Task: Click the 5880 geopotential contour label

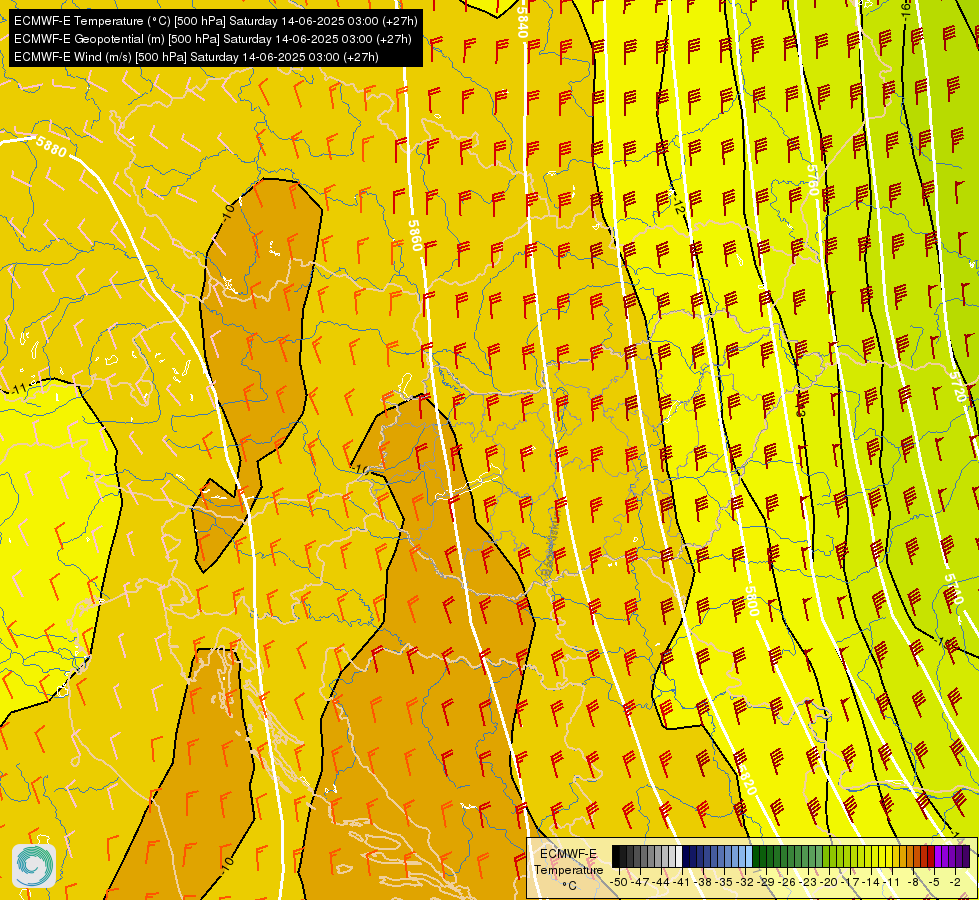Action: pyautogui.click(x=51, y=147)
